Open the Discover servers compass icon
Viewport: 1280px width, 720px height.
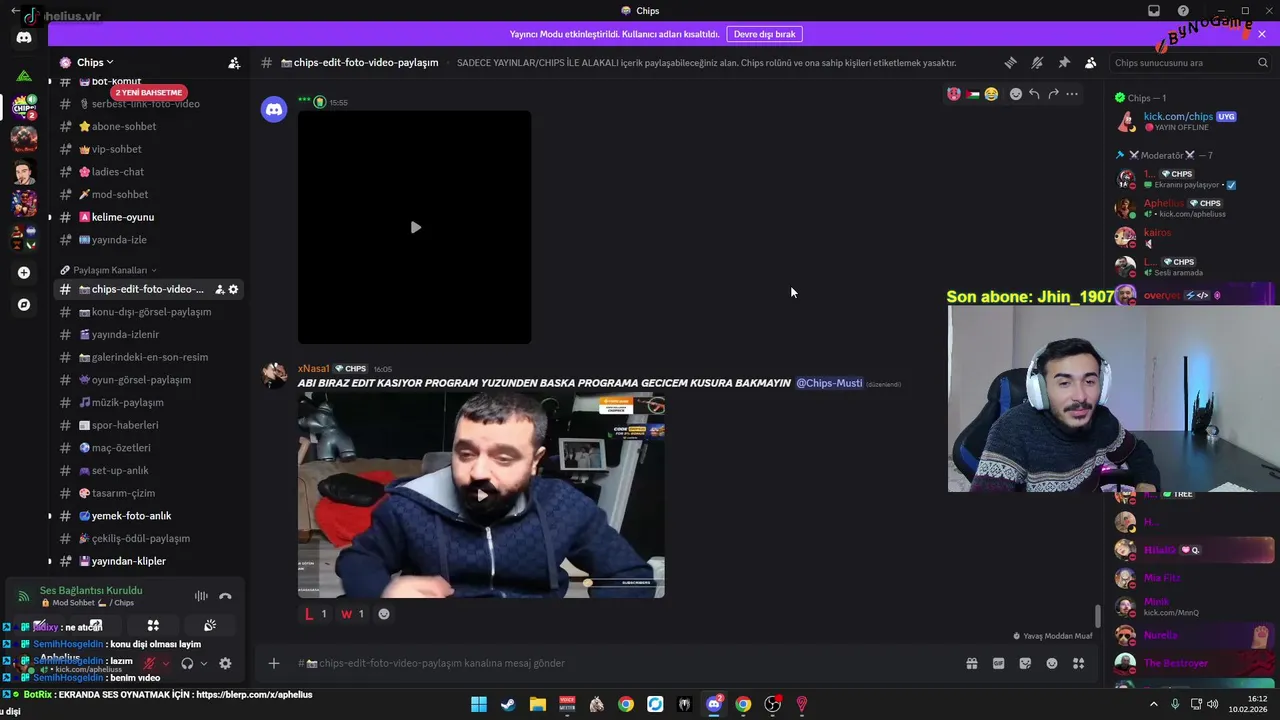pyautogui.click(x=24, y=305)
